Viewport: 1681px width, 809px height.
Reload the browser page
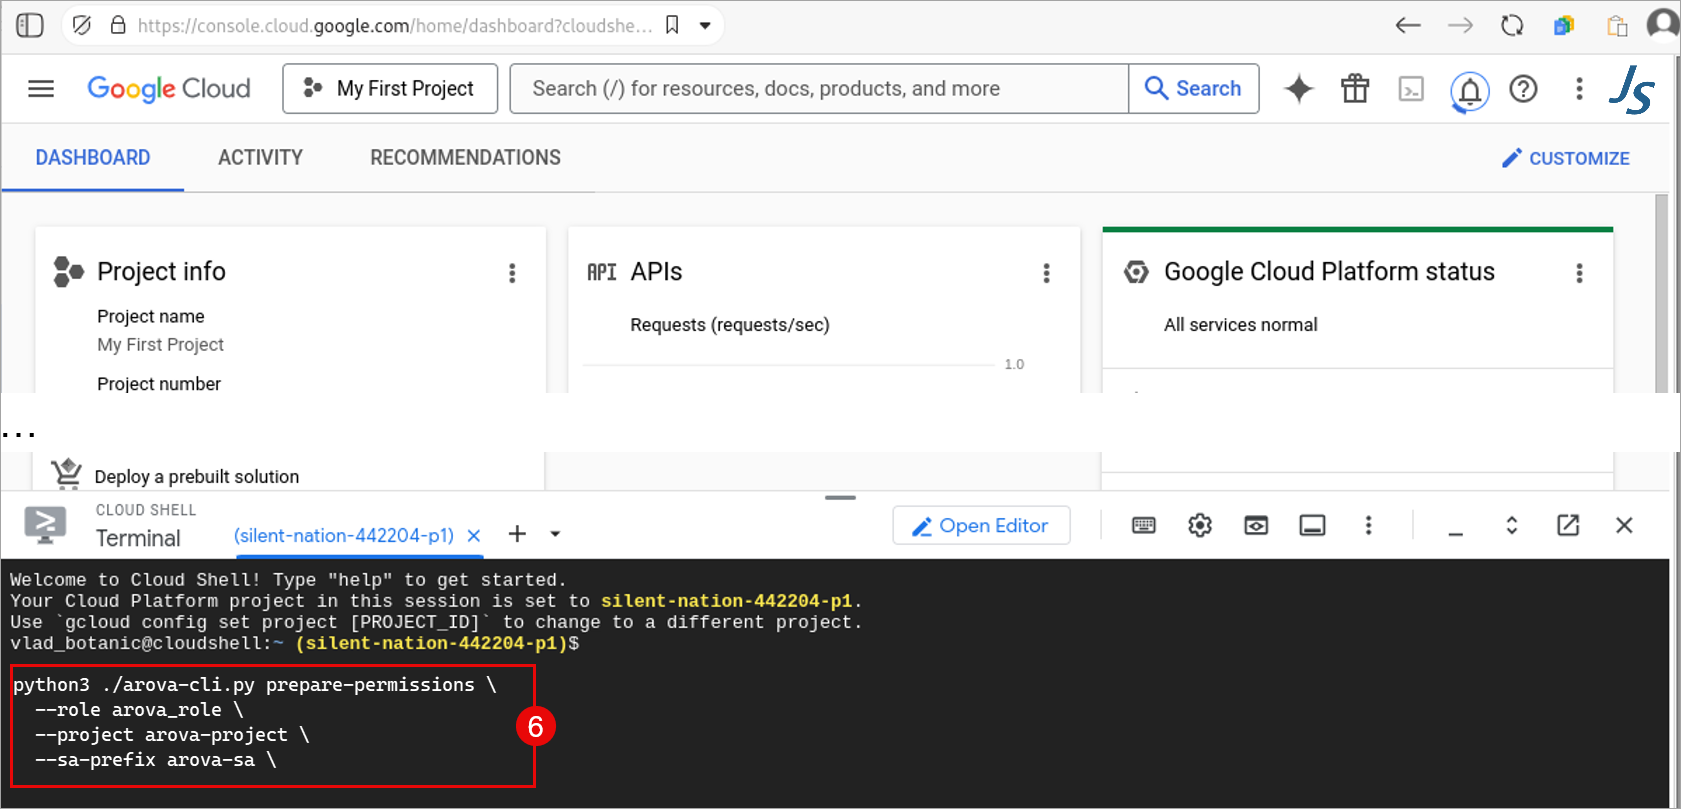(x=1512, y=26)
